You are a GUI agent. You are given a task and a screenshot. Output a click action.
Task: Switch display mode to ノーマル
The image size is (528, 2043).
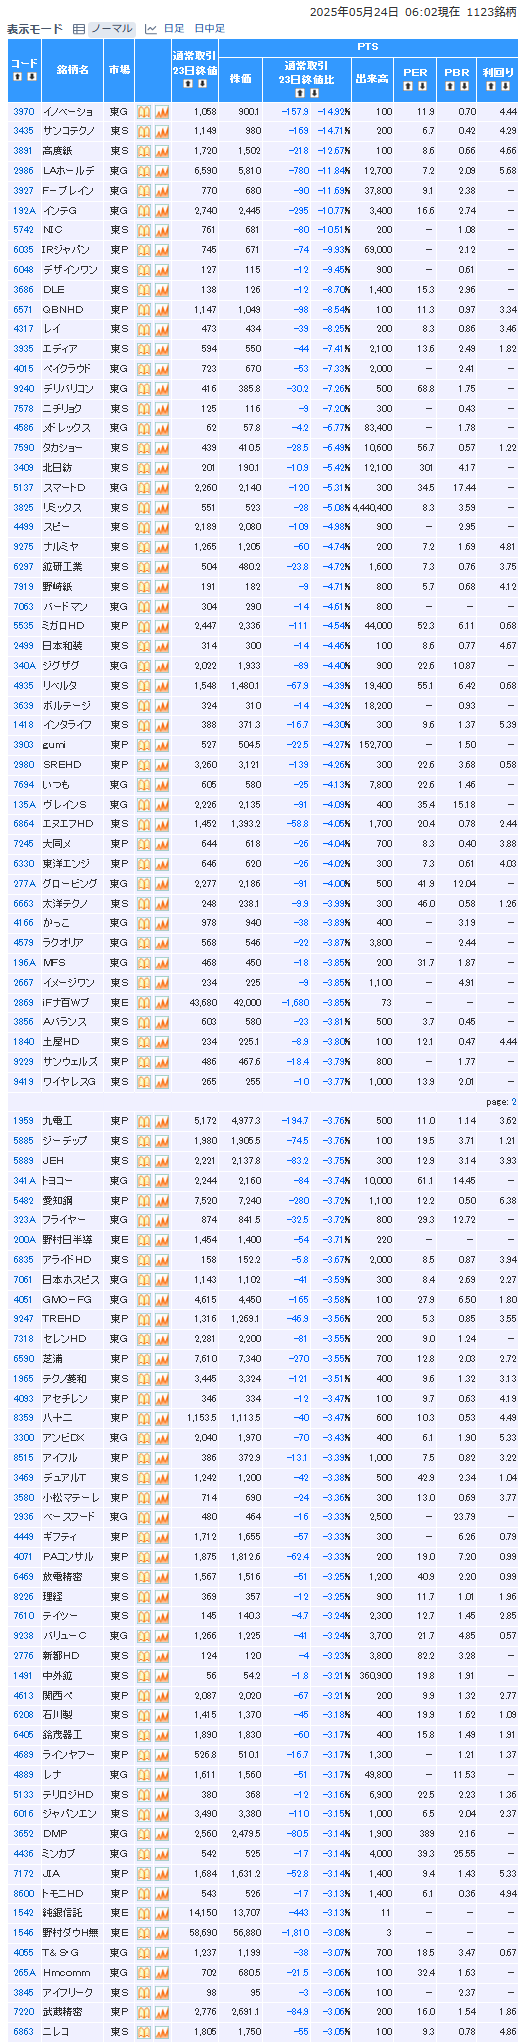(111, 29)
